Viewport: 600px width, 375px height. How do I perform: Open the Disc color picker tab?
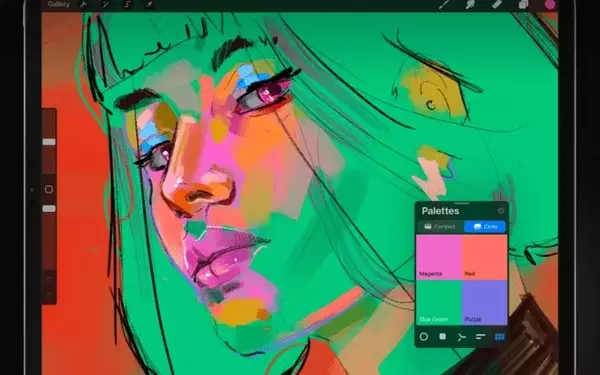(x=424, y=337)
